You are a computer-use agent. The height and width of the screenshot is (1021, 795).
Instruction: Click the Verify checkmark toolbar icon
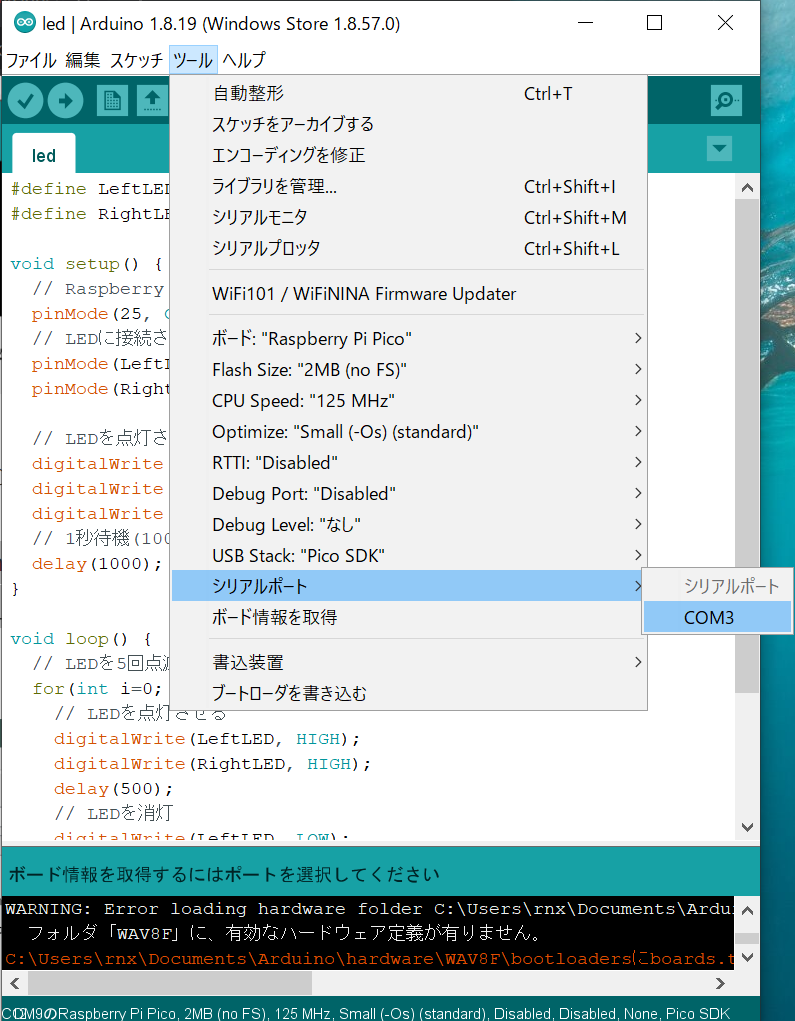25,101
